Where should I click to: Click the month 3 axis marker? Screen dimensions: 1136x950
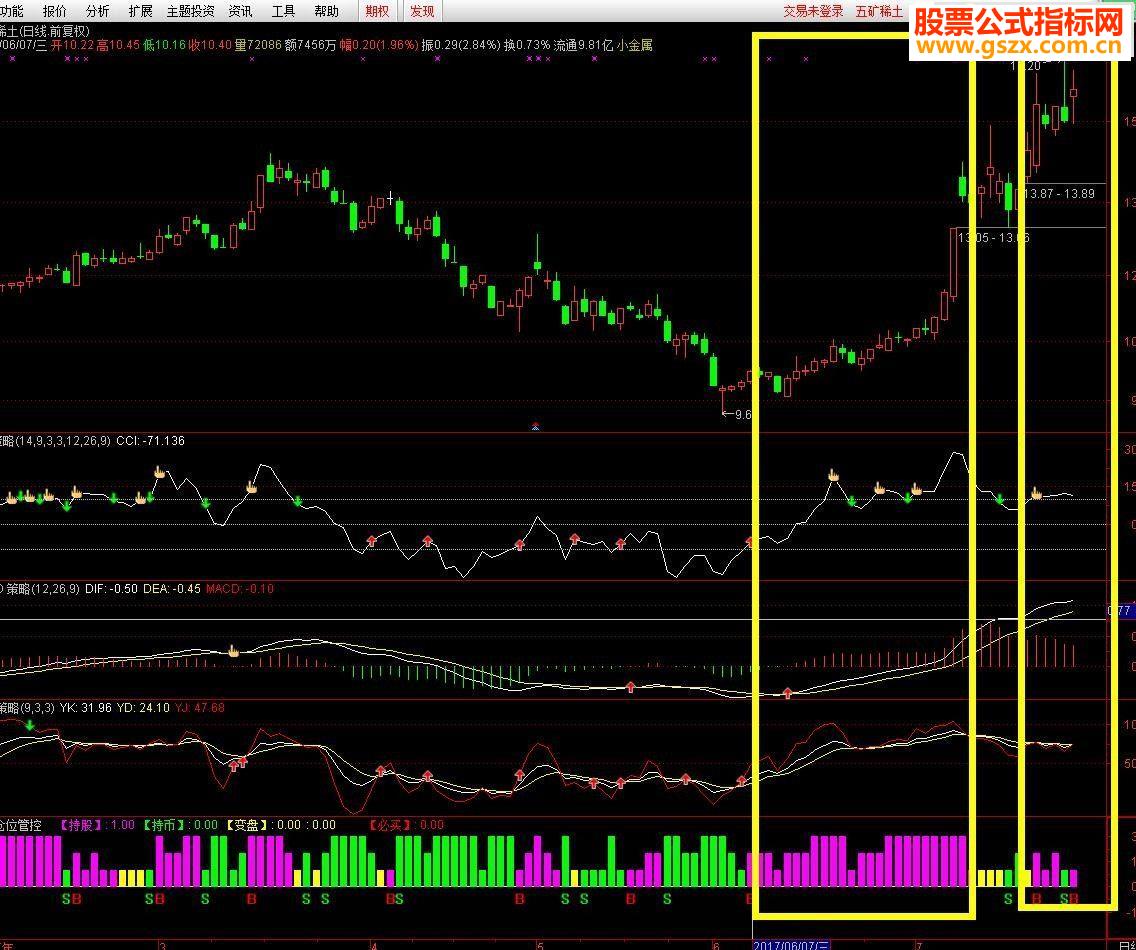(x=163, y=945)
